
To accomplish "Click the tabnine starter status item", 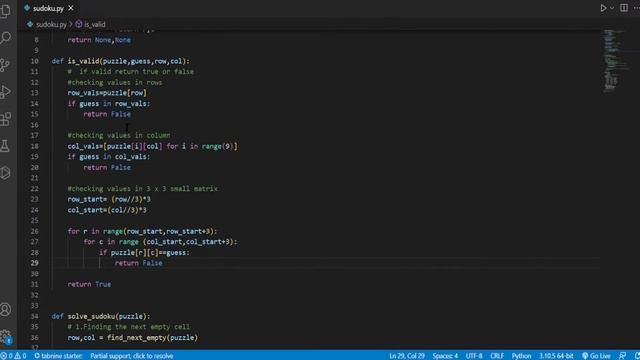I will [x=58, y=356].
